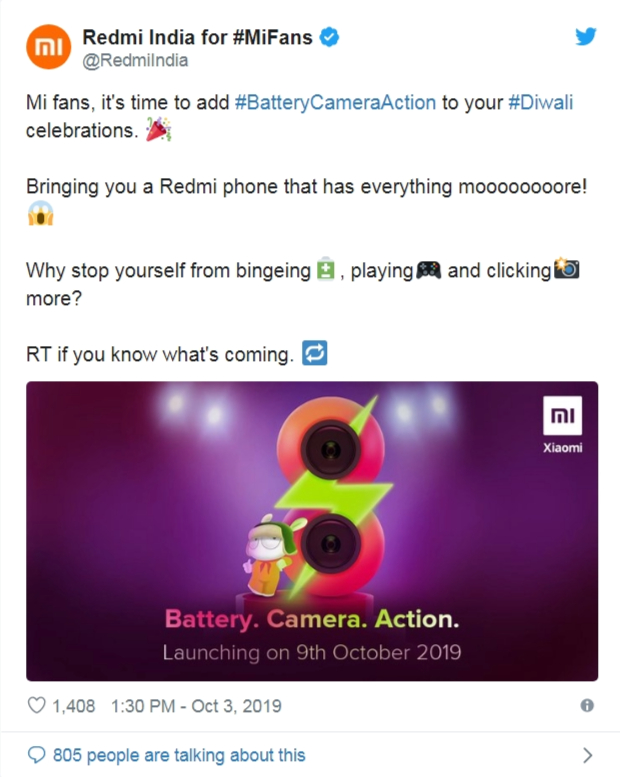Open the #BatteryCameraAction hashtag link
This screenshot has width=620, height=777.
(x=335, y=103)
